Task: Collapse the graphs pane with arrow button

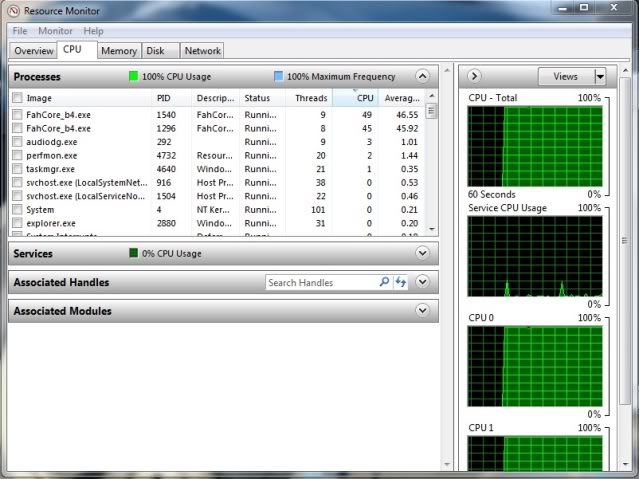Action: pos(474,76)
